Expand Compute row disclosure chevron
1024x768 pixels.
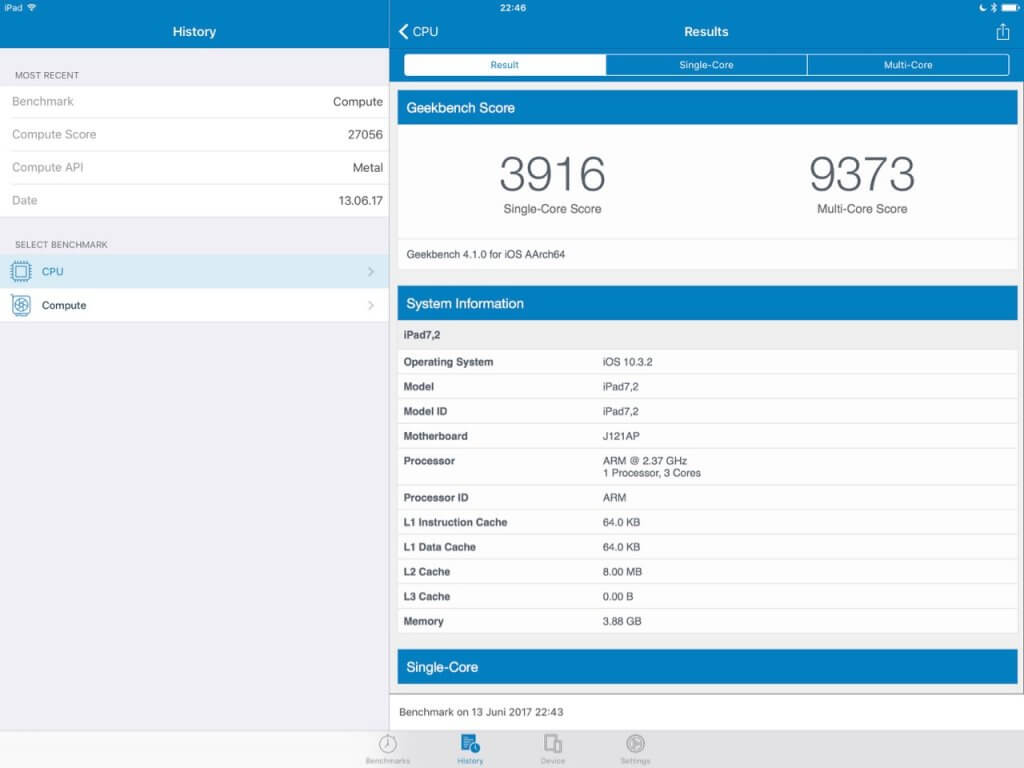[x=371, y=305]
